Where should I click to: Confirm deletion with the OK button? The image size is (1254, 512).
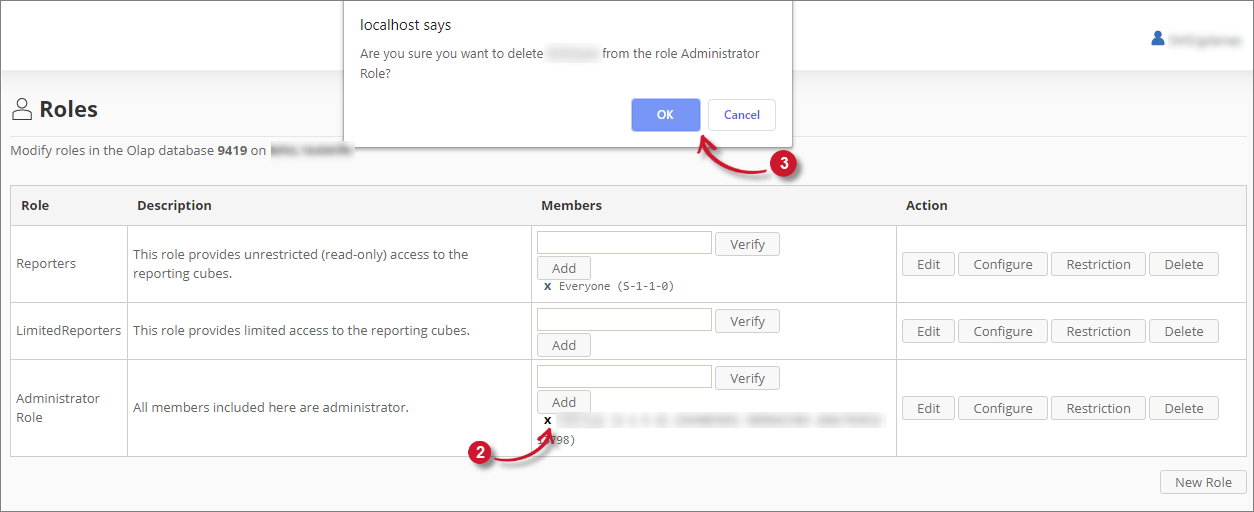(x=665, y=115)
